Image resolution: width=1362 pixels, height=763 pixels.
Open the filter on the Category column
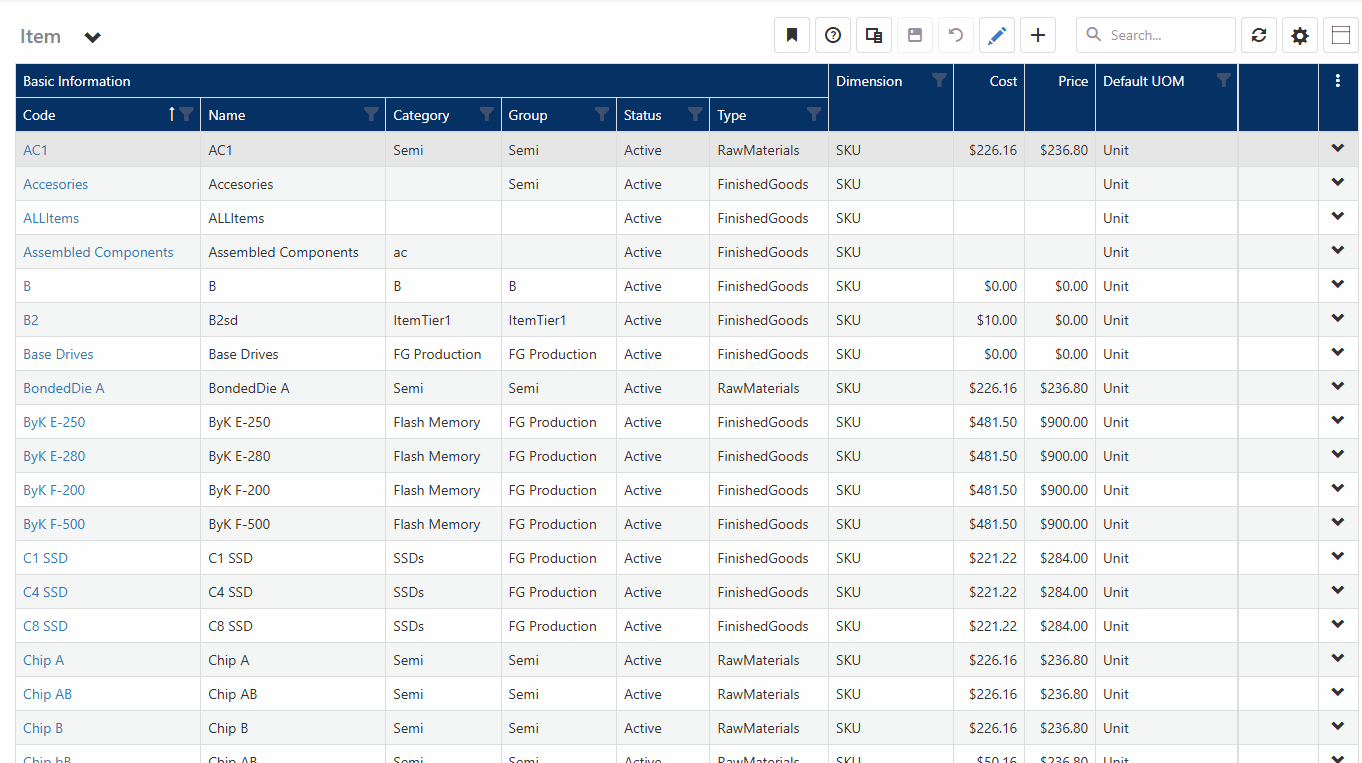click(x=486, y=114)
